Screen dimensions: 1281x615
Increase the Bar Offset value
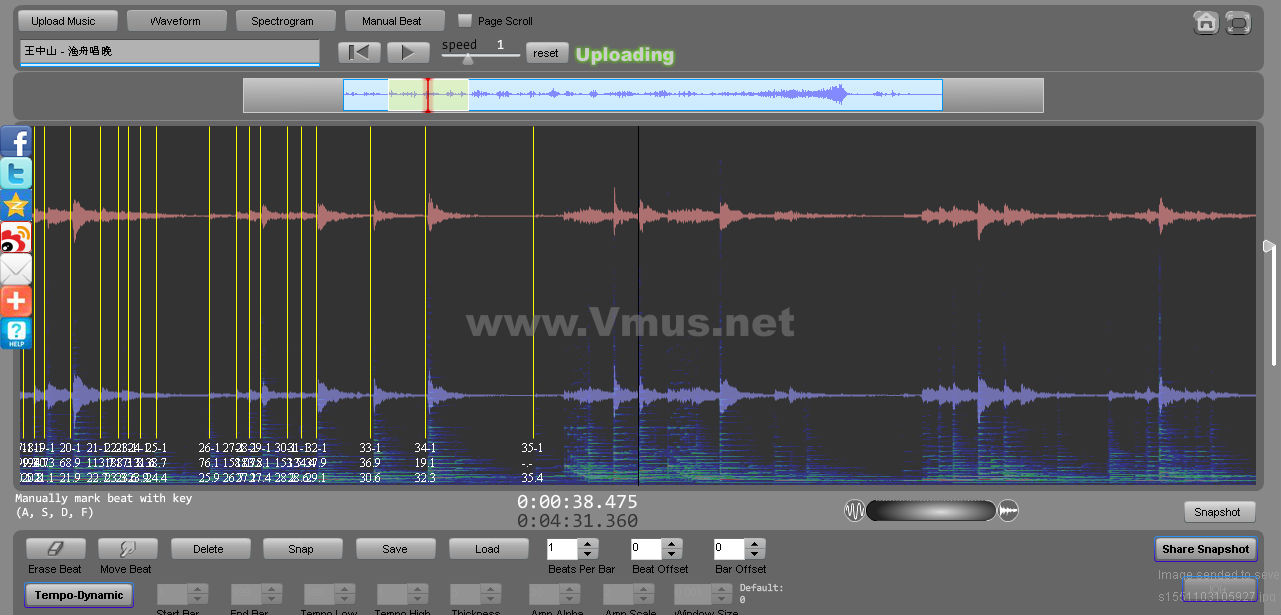coord(754,544)
